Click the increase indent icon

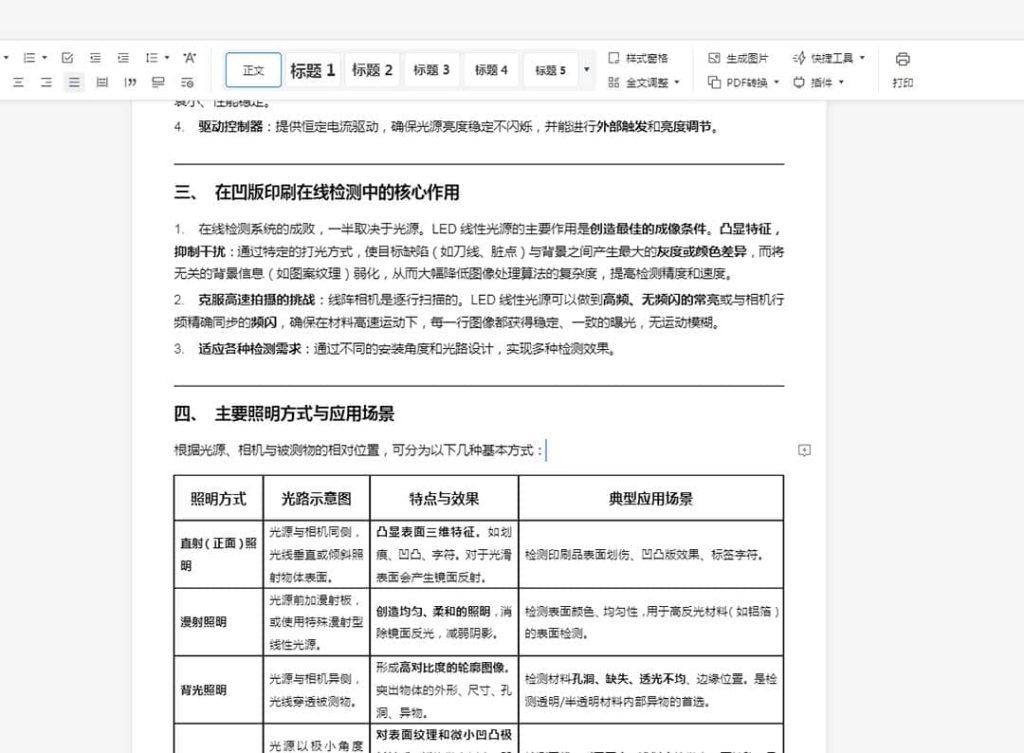[x=124, y=58]
